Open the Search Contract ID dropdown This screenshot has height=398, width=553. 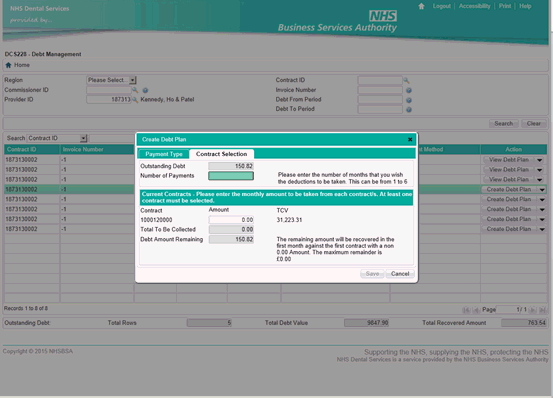(x=83, y=138)
